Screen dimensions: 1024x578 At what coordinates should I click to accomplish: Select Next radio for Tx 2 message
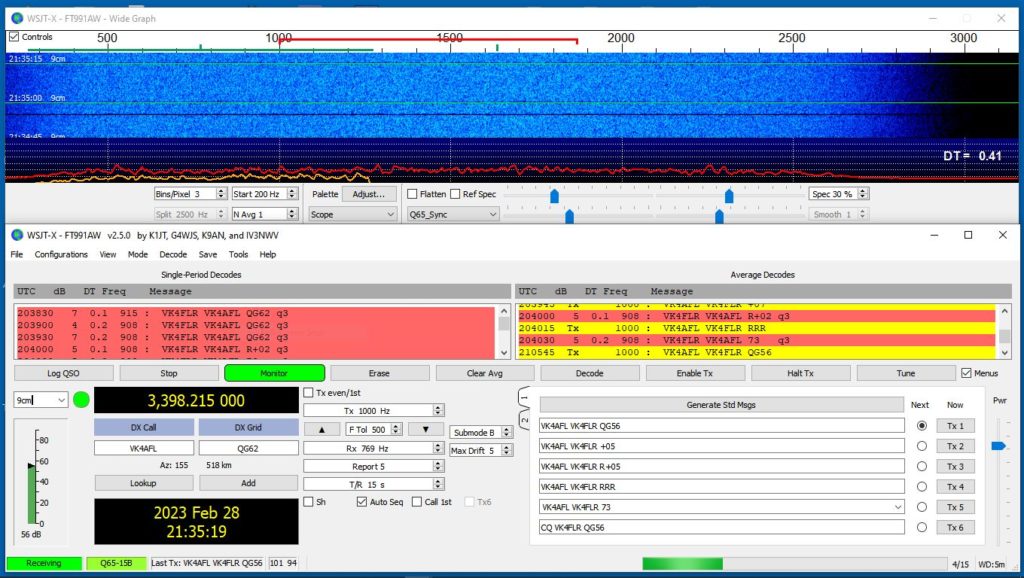point(921,446)
